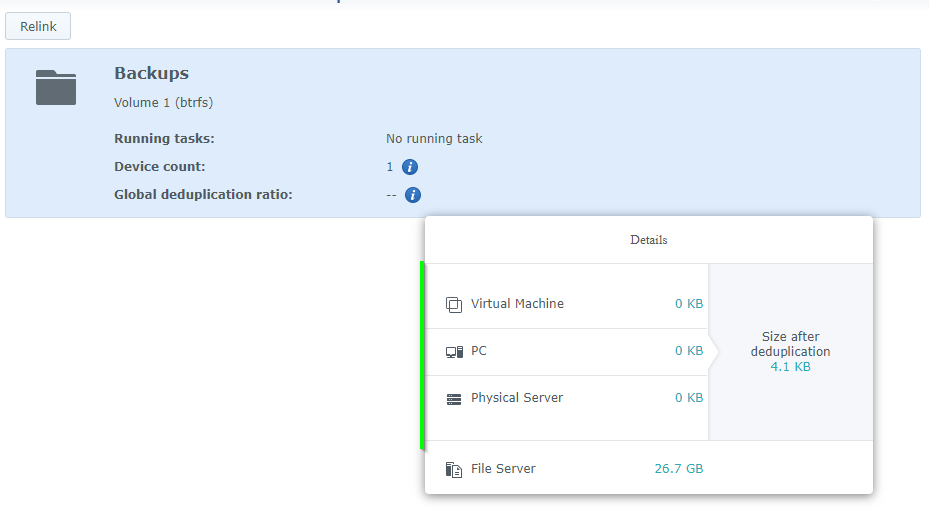
Task: Click the 26.7 GB File Server value
Action: [678, 469]
